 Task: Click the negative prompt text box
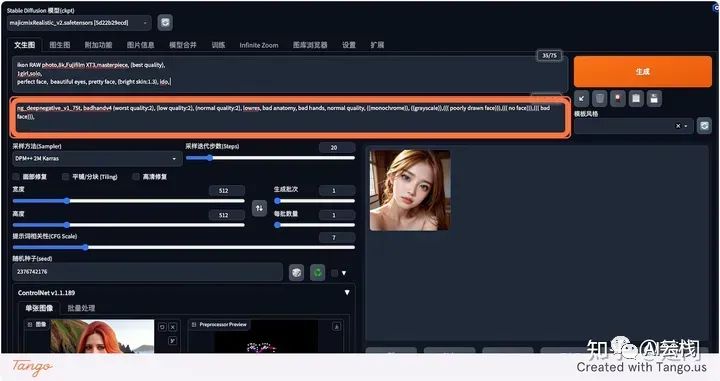point(290,117)
